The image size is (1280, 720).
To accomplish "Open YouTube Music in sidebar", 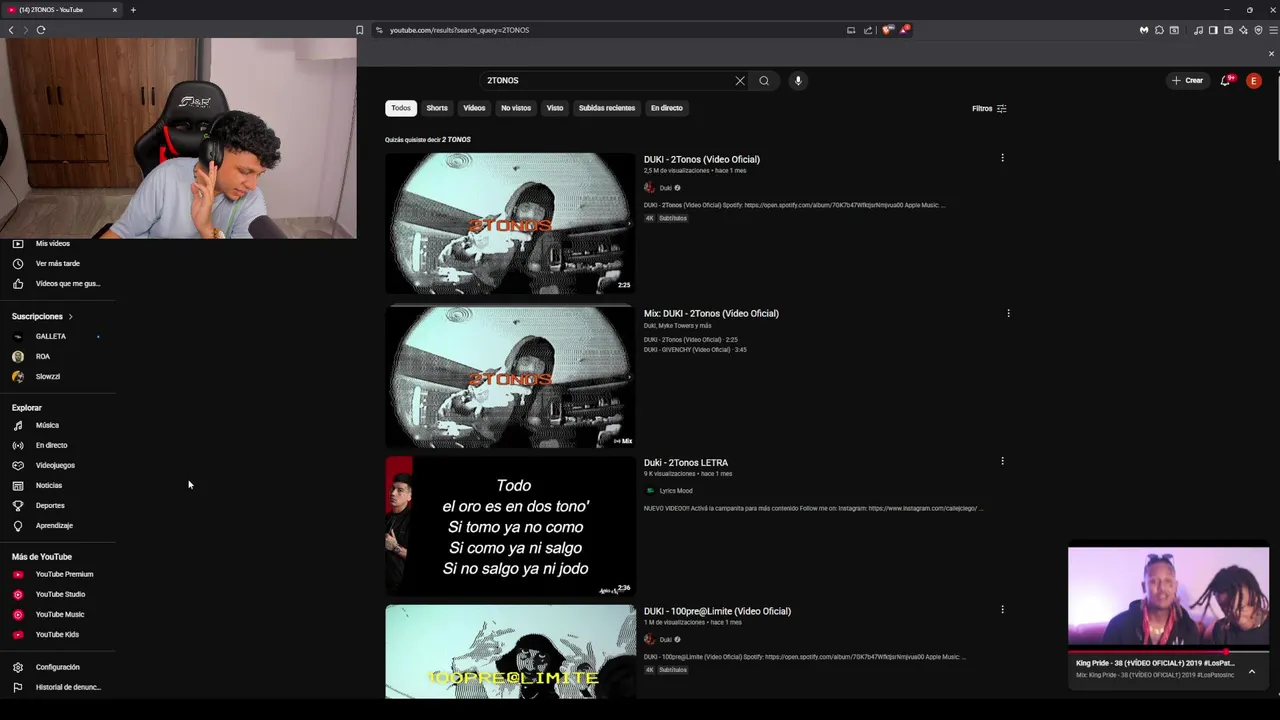I will 60,615.
